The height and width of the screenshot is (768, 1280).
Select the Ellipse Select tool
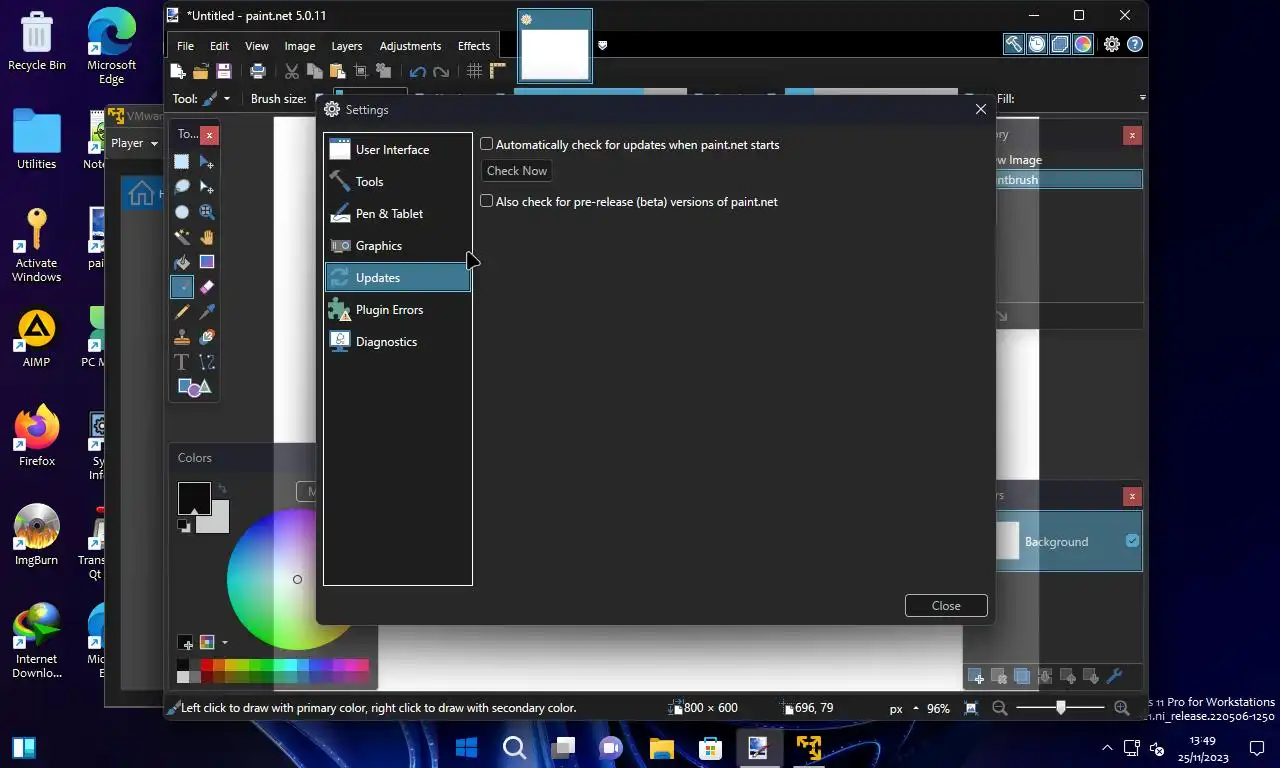click(x=182, y=212)
